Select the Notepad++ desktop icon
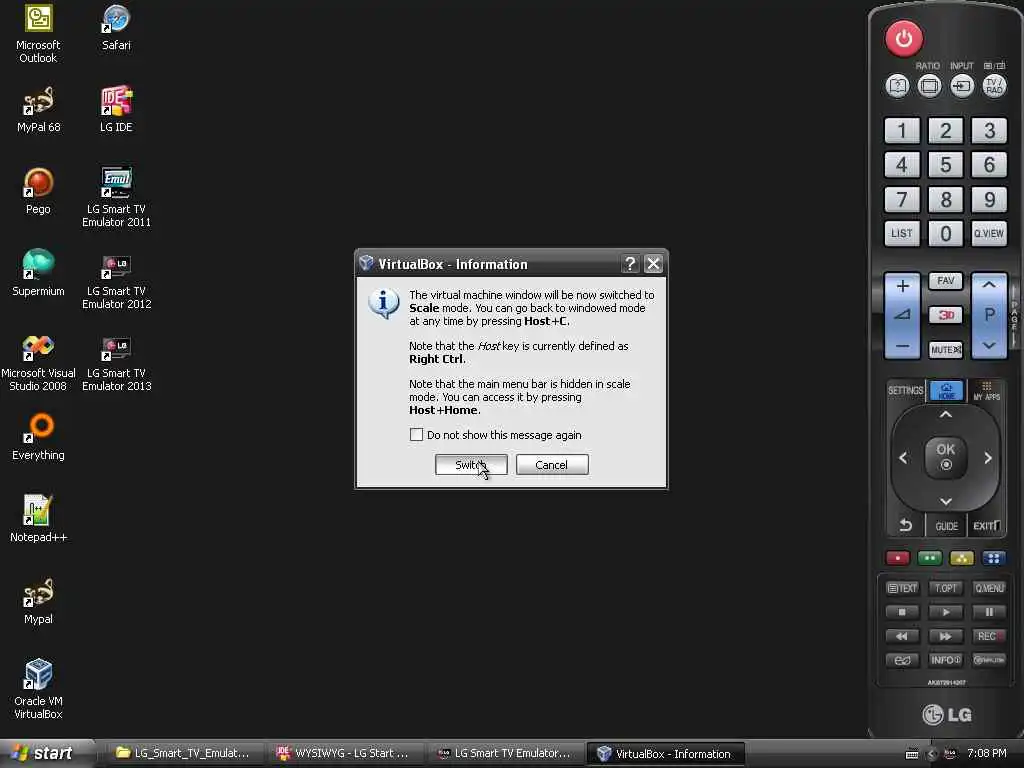 (x=39, y=519)
